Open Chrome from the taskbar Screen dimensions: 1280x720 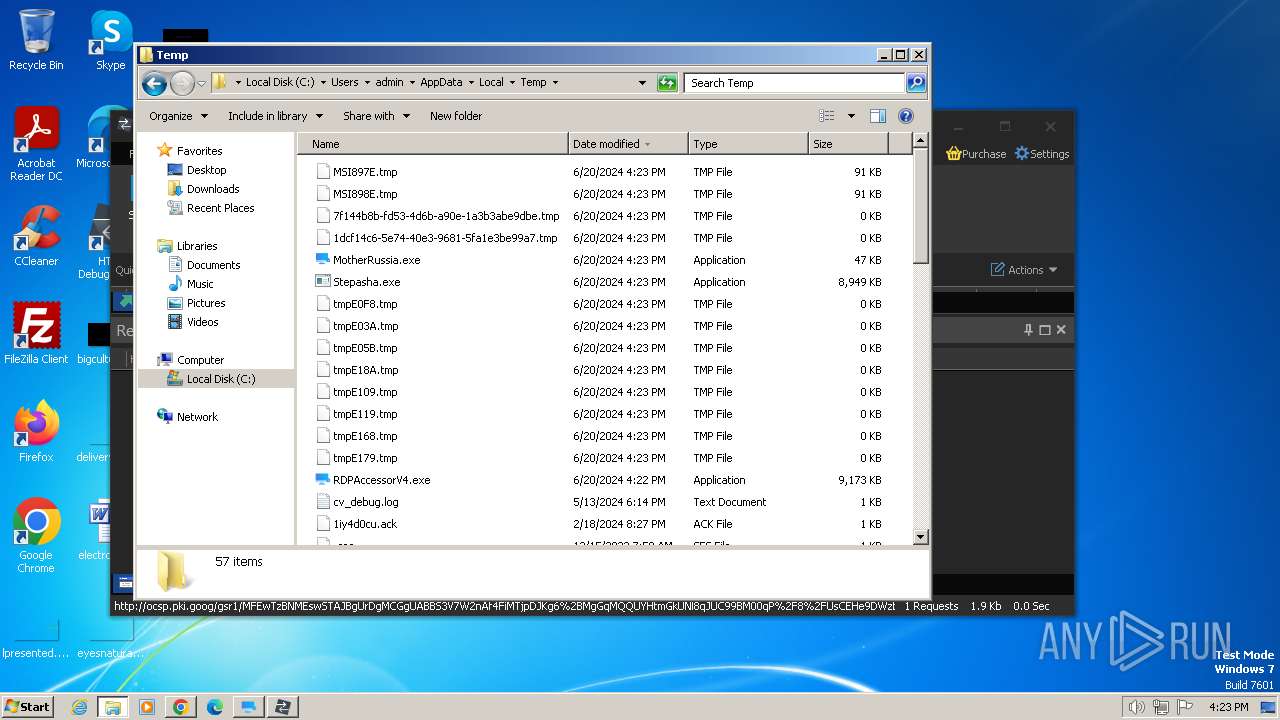tap(180, 707)
